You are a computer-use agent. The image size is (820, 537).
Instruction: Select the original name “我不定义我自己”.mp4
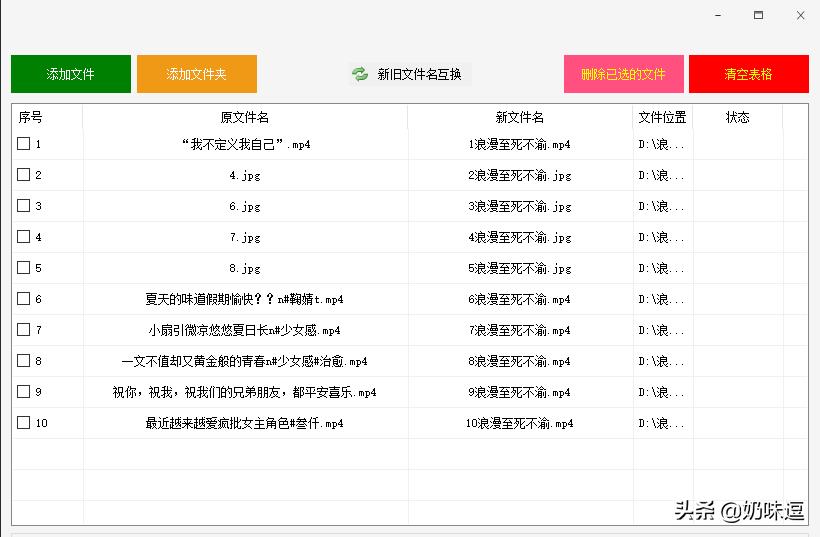click(x=245, y=144)
